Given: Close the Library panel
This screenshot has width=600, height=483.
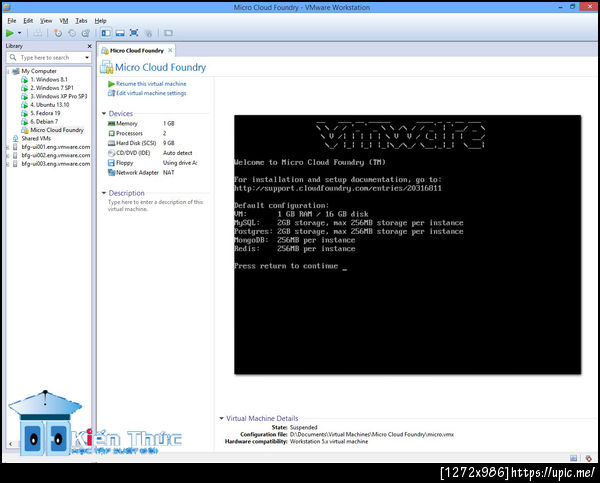Looking at the screenshot, I should [x=90, y=46].
